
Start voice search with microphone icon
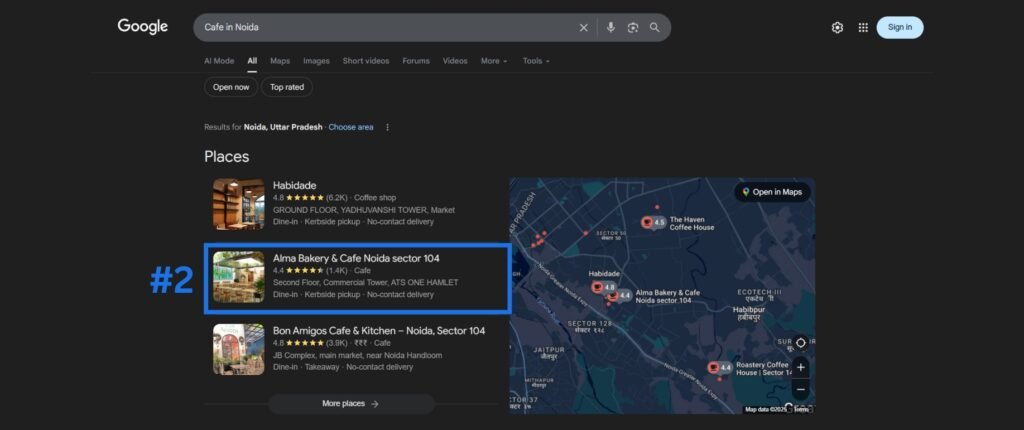pos(611,28)
